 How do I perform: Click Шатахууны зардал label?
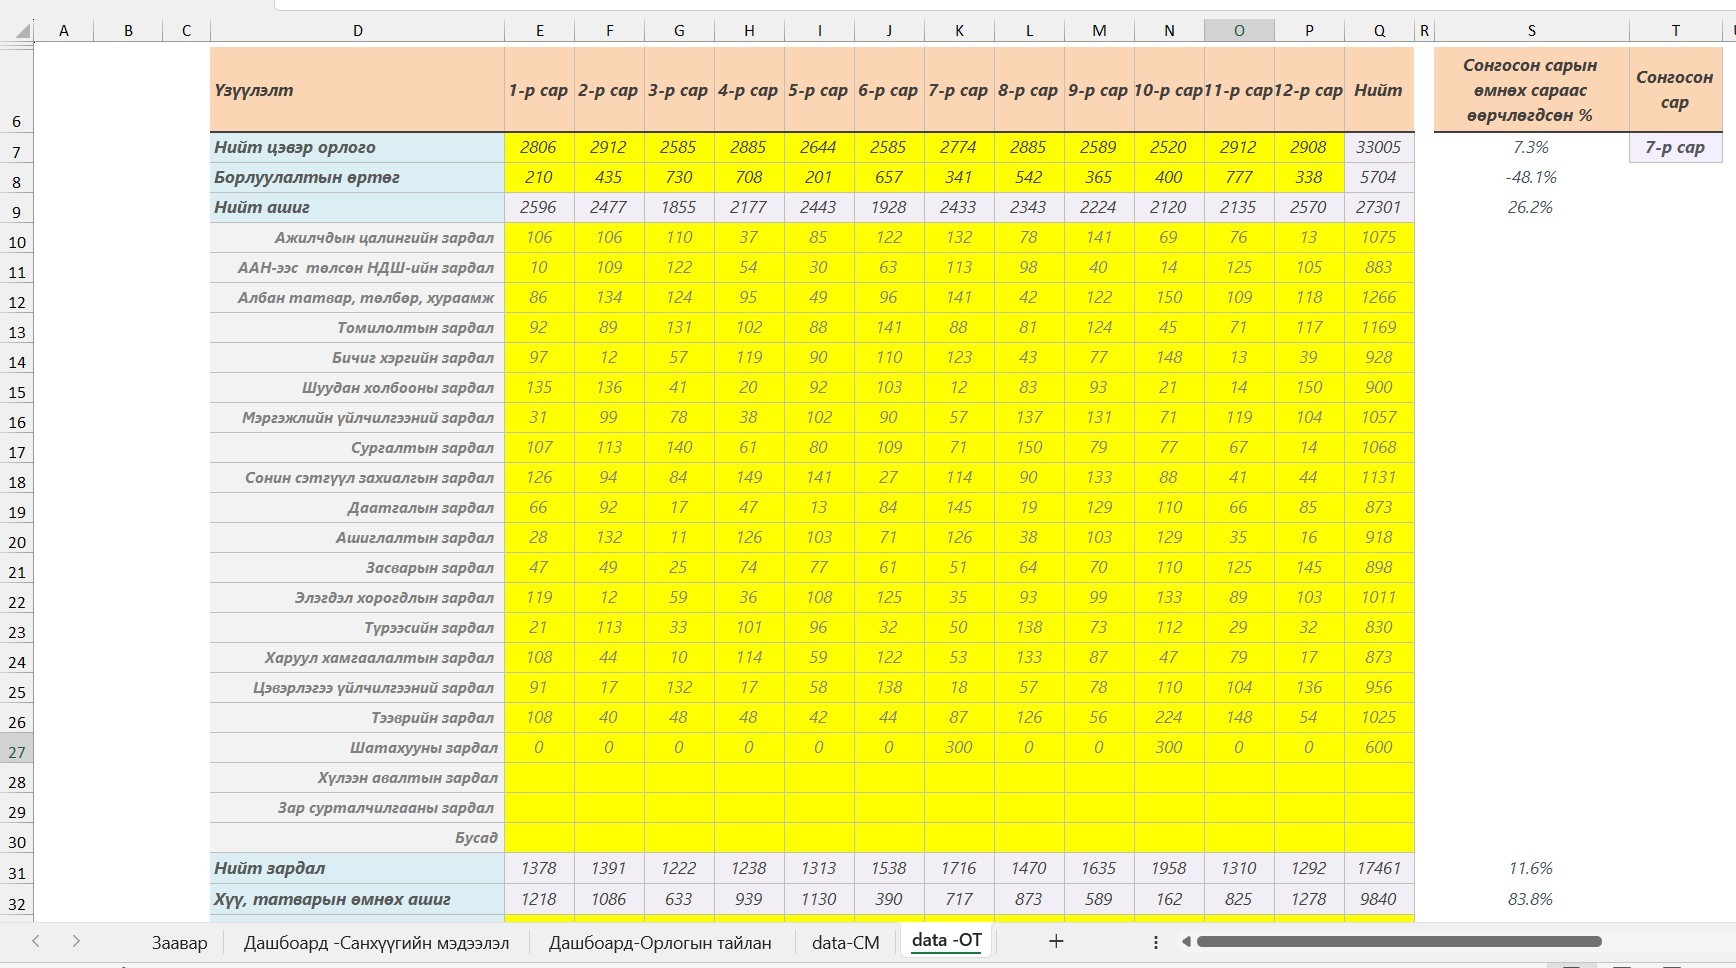[424, 747]
